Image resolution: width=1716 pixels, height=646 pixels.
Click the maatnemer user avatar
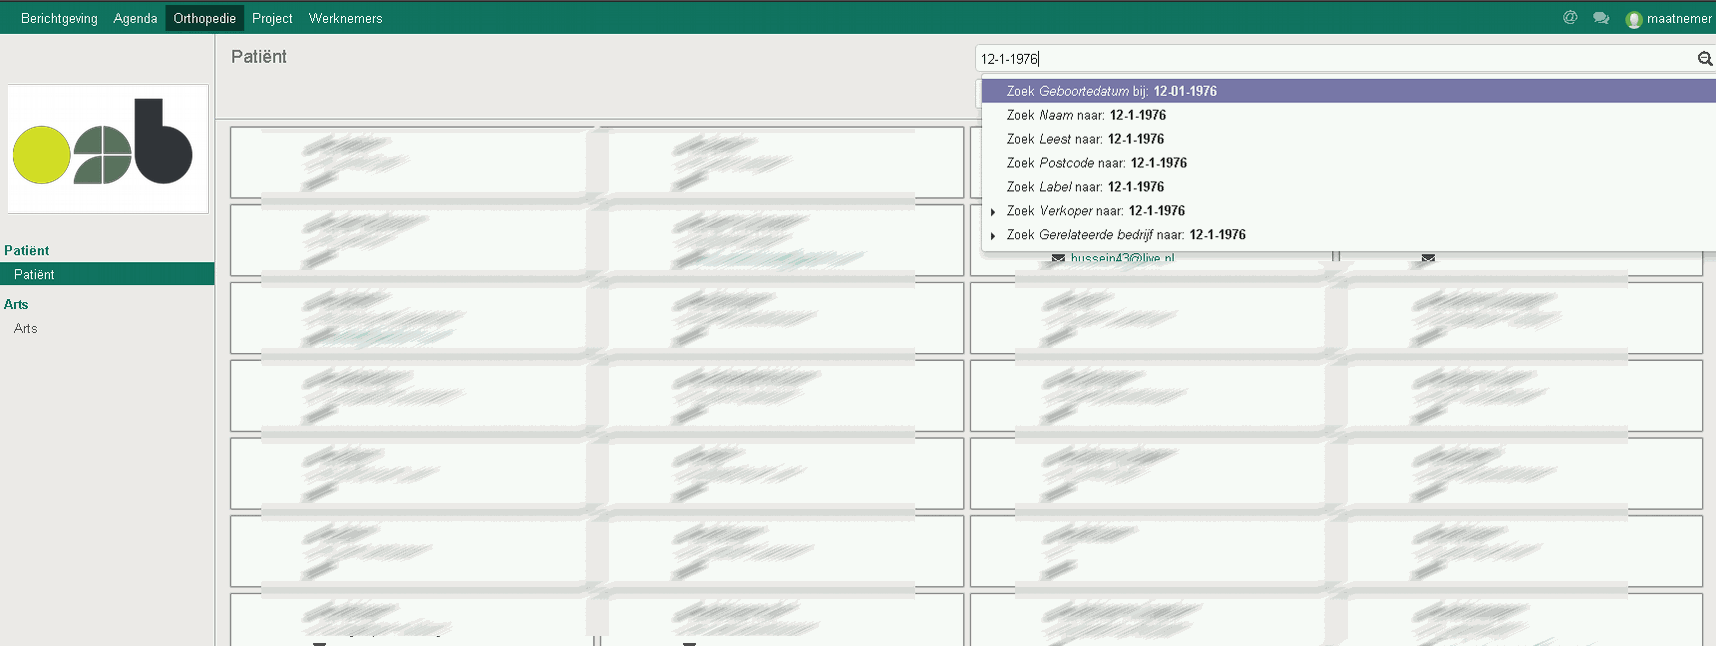[1634, 19]
